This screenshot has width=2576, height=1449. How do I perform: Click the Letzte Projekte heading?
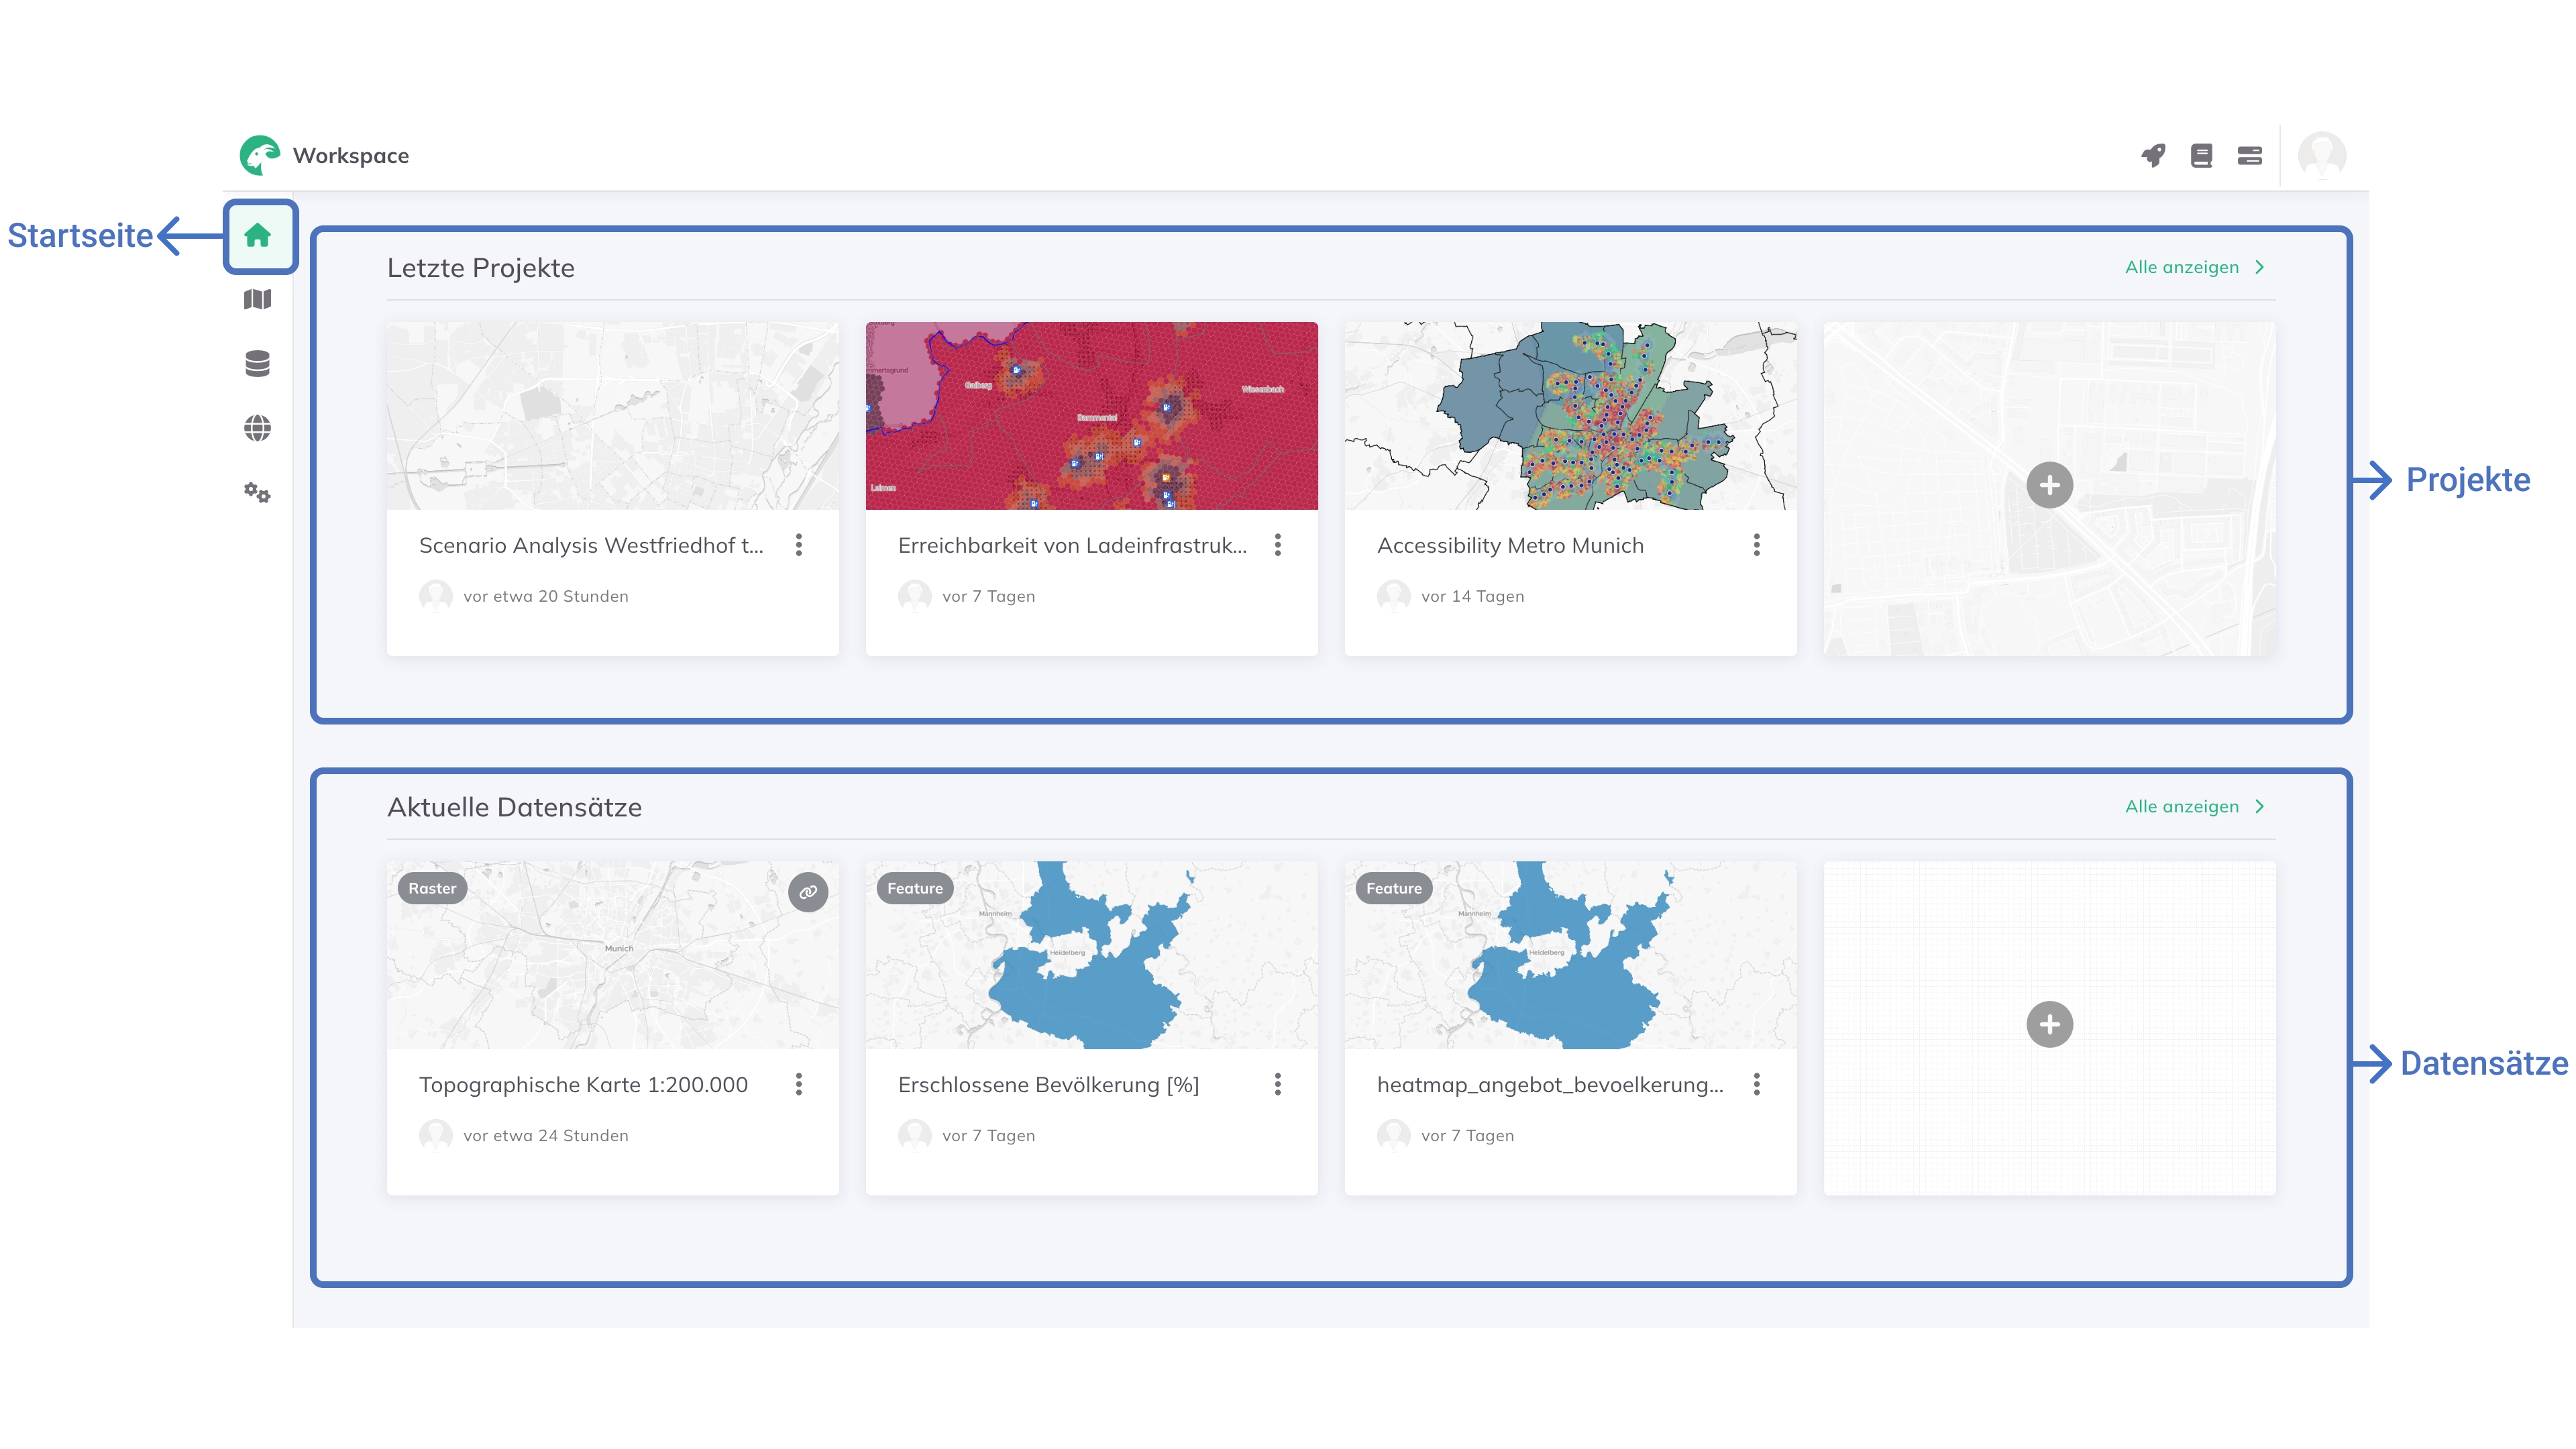click(x=481, y=268)
